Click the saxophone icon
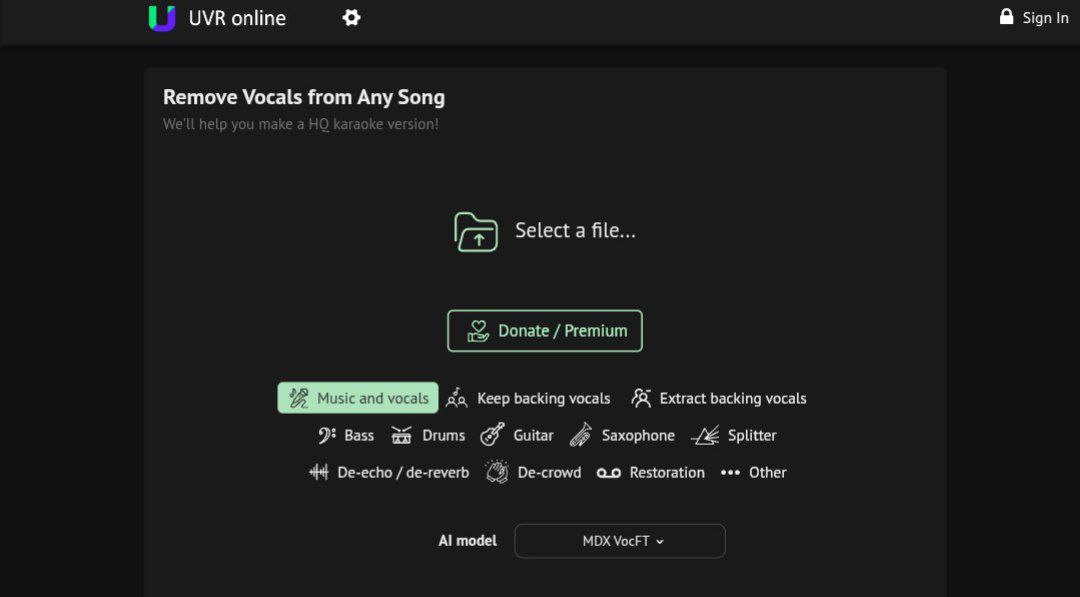 [581, 435]
